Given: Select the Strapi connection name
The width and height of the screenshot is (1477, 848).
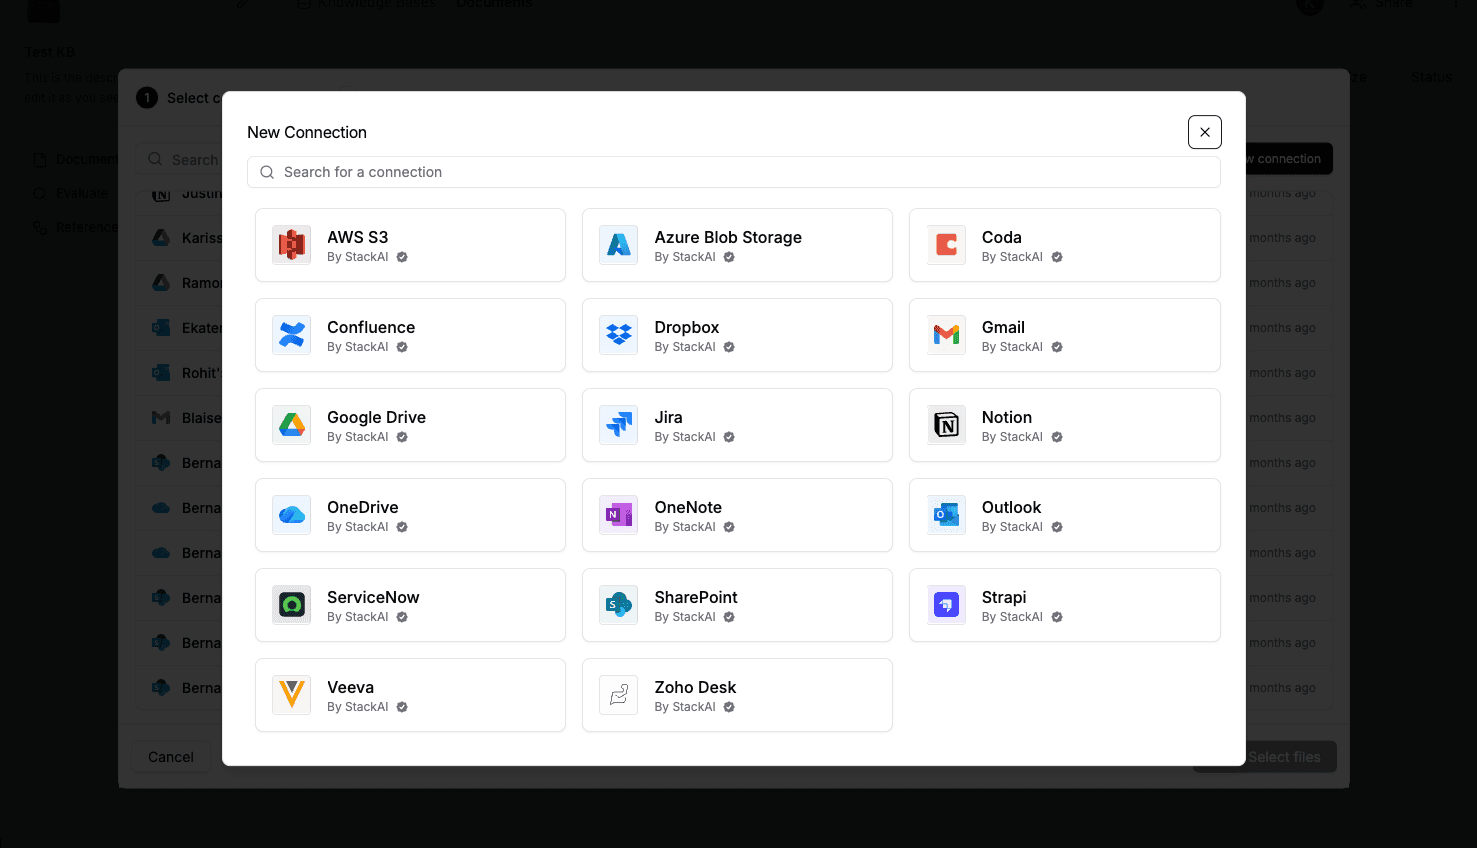Looking at the screenshot, I should coord(1004,597).
